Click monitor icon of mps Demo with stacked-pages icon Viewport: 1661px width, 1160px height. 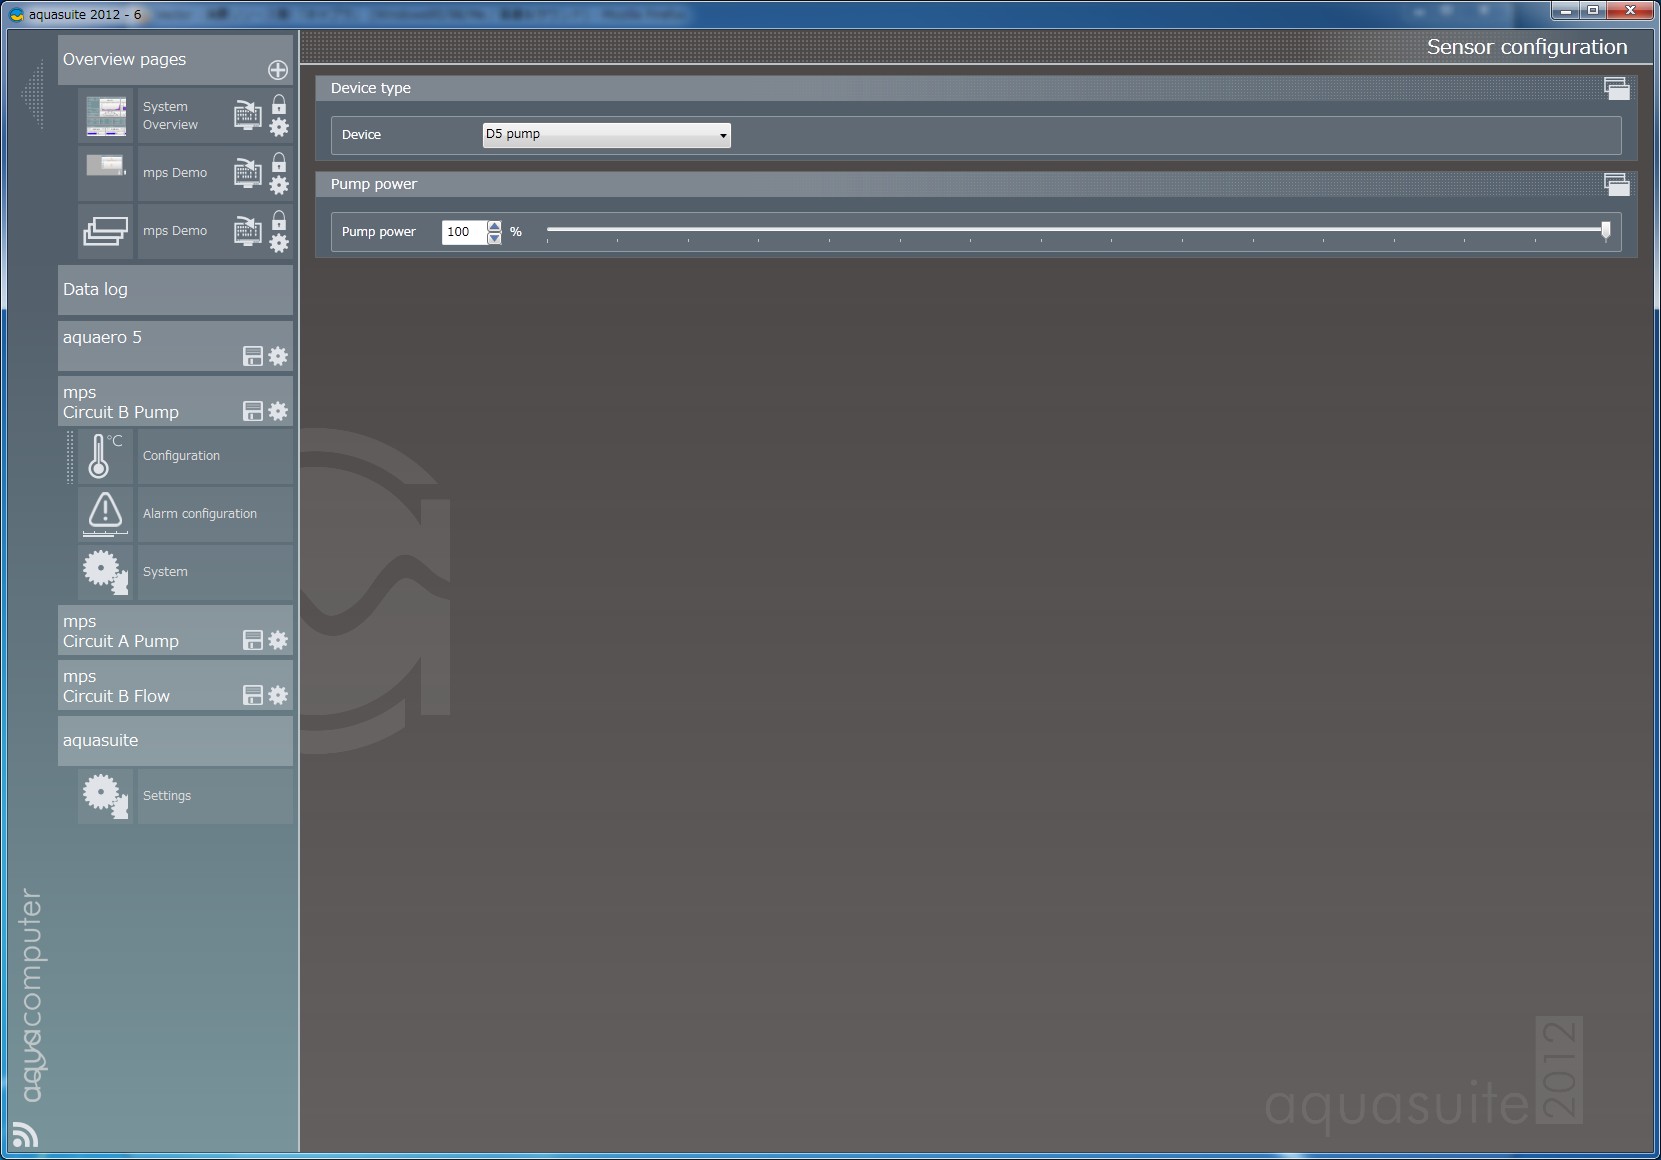coord(247,231)
